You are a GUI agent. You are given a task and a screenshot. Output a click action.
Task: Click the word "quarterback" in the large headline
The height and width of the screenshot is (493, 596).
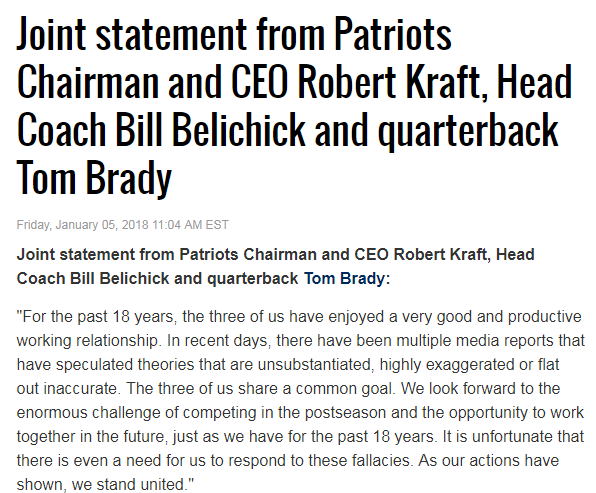point(468,131)
